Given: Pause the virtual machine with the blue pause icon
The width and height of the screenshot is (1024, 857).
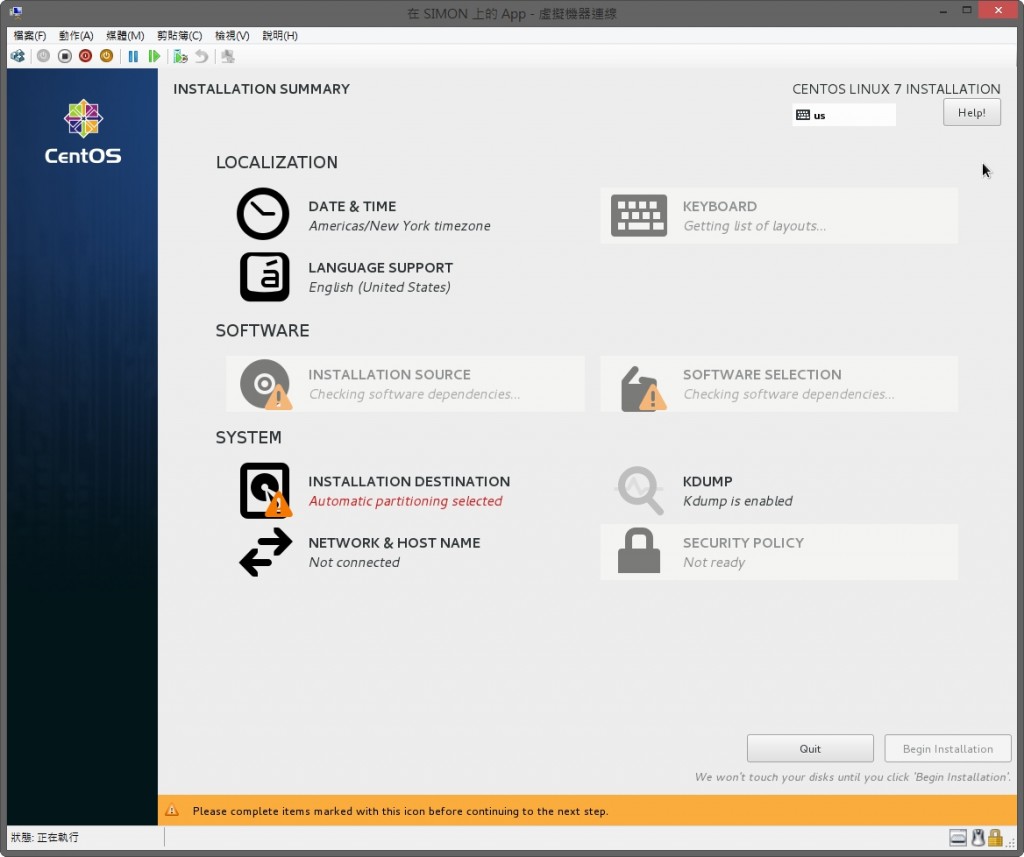Looking at the screenshot, I should [133, 56].
